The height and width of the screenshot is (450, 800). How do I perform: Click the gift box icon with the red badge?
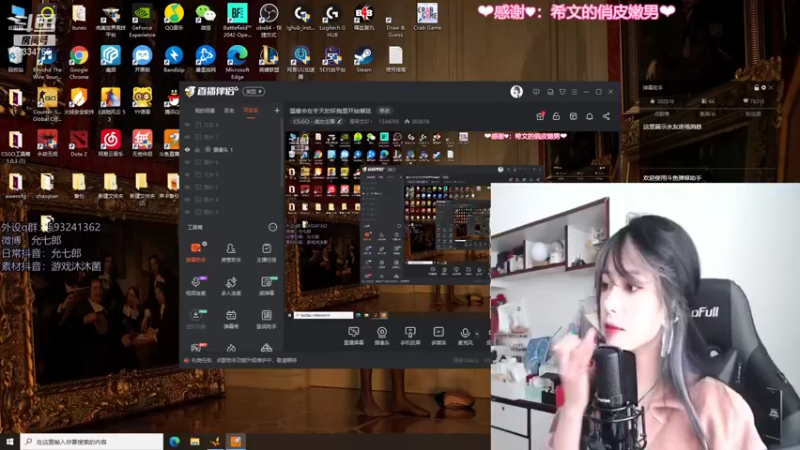pyautogui.click(x=540, y=116)
